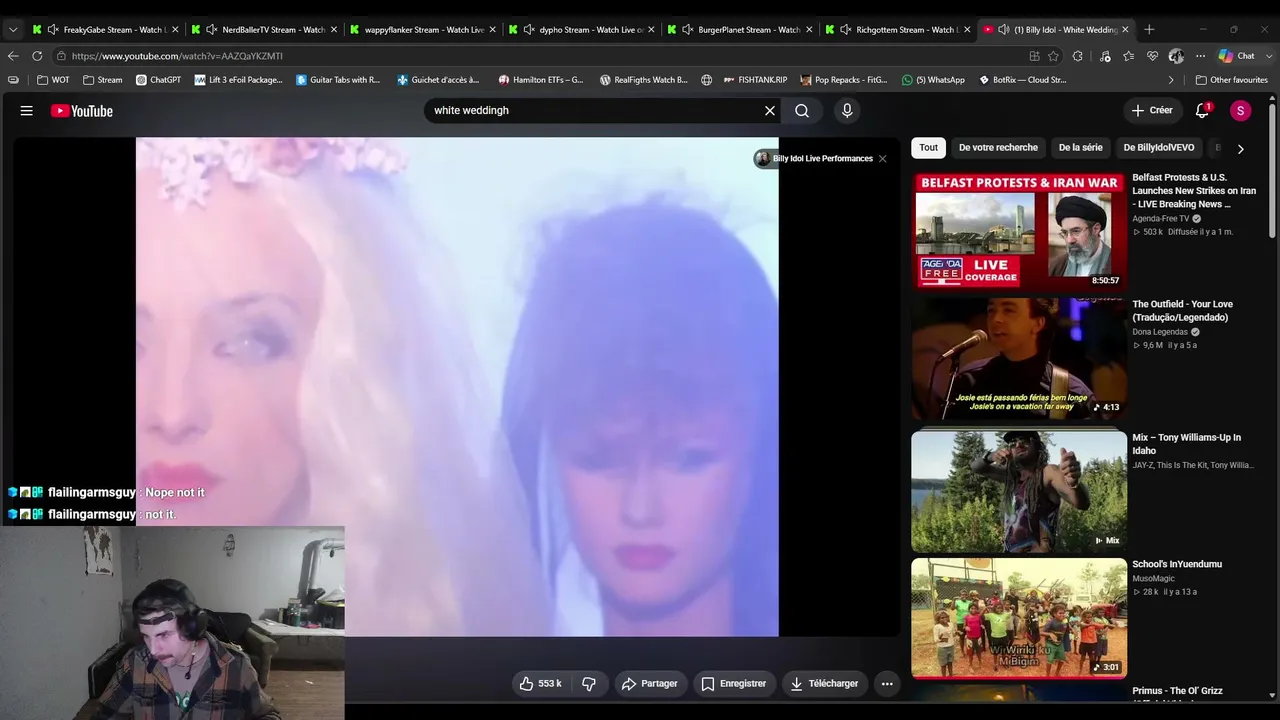This screenshot has height=720, width=1280.
Task: Mute the FreakyGabe Stream tab
Action: coord(52,30)
